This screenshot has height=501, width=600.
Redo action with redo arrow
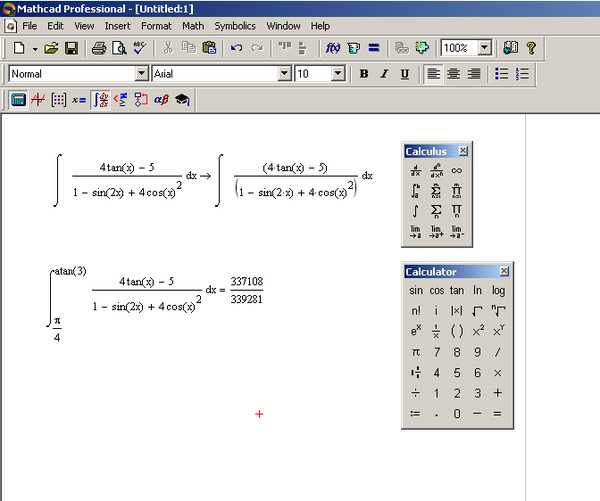click(257, 48)
